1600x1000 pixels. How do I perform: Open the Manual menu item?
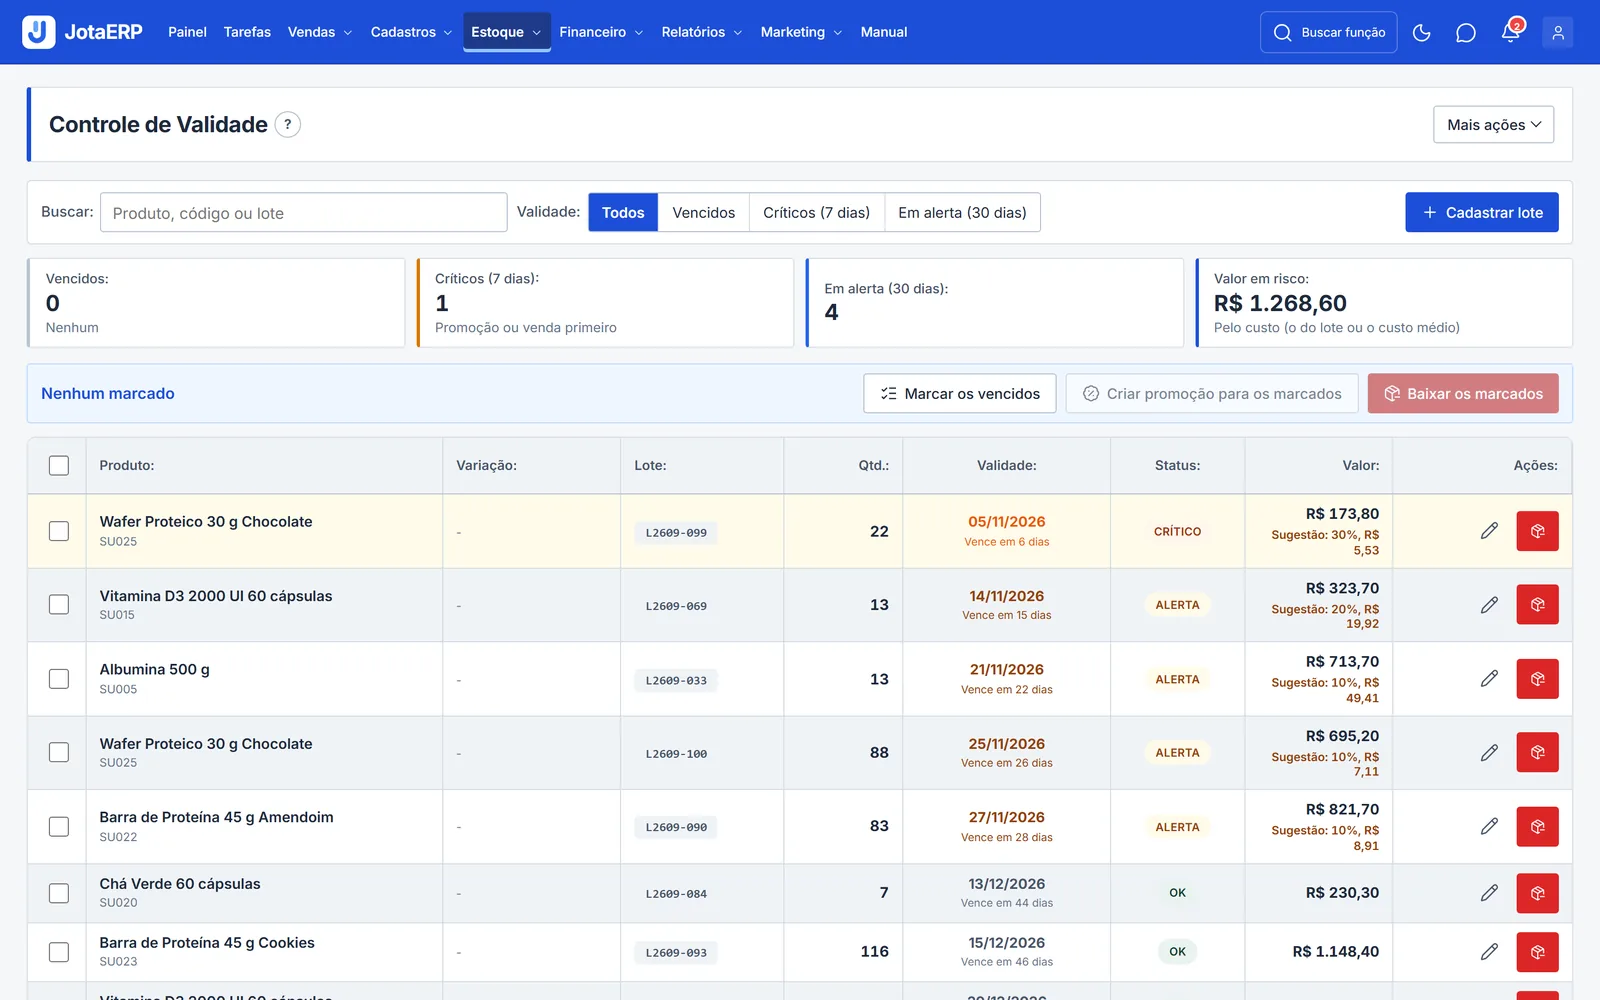[x=884, y=32]
